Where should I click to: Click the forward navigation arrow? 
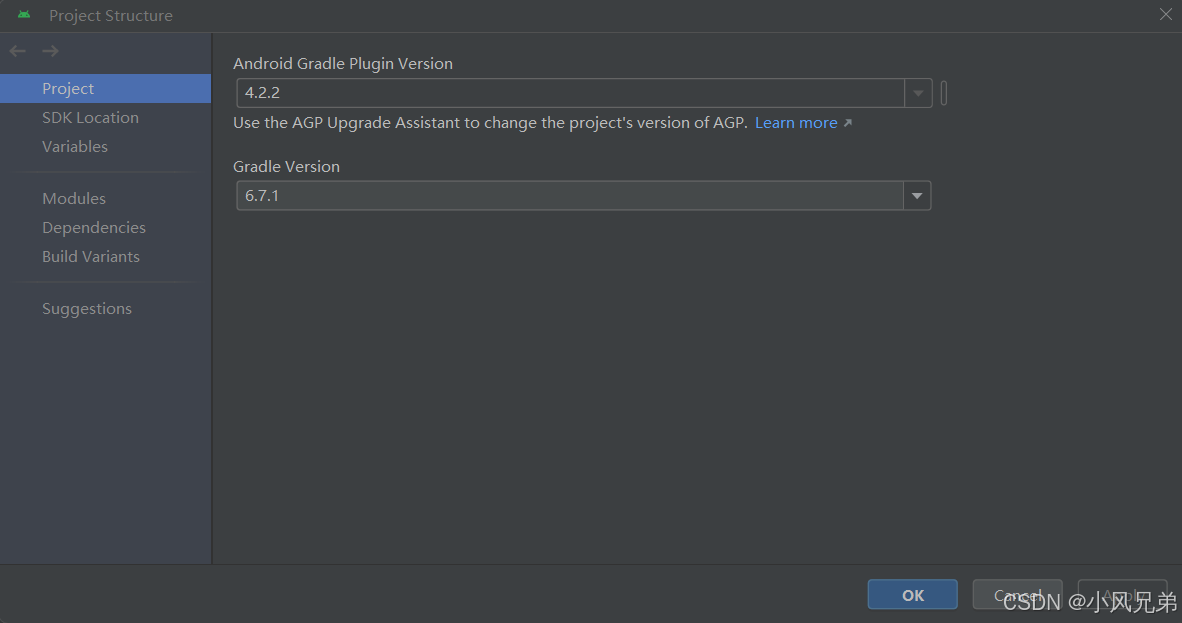pyautogui.click(x=48, y=50)
